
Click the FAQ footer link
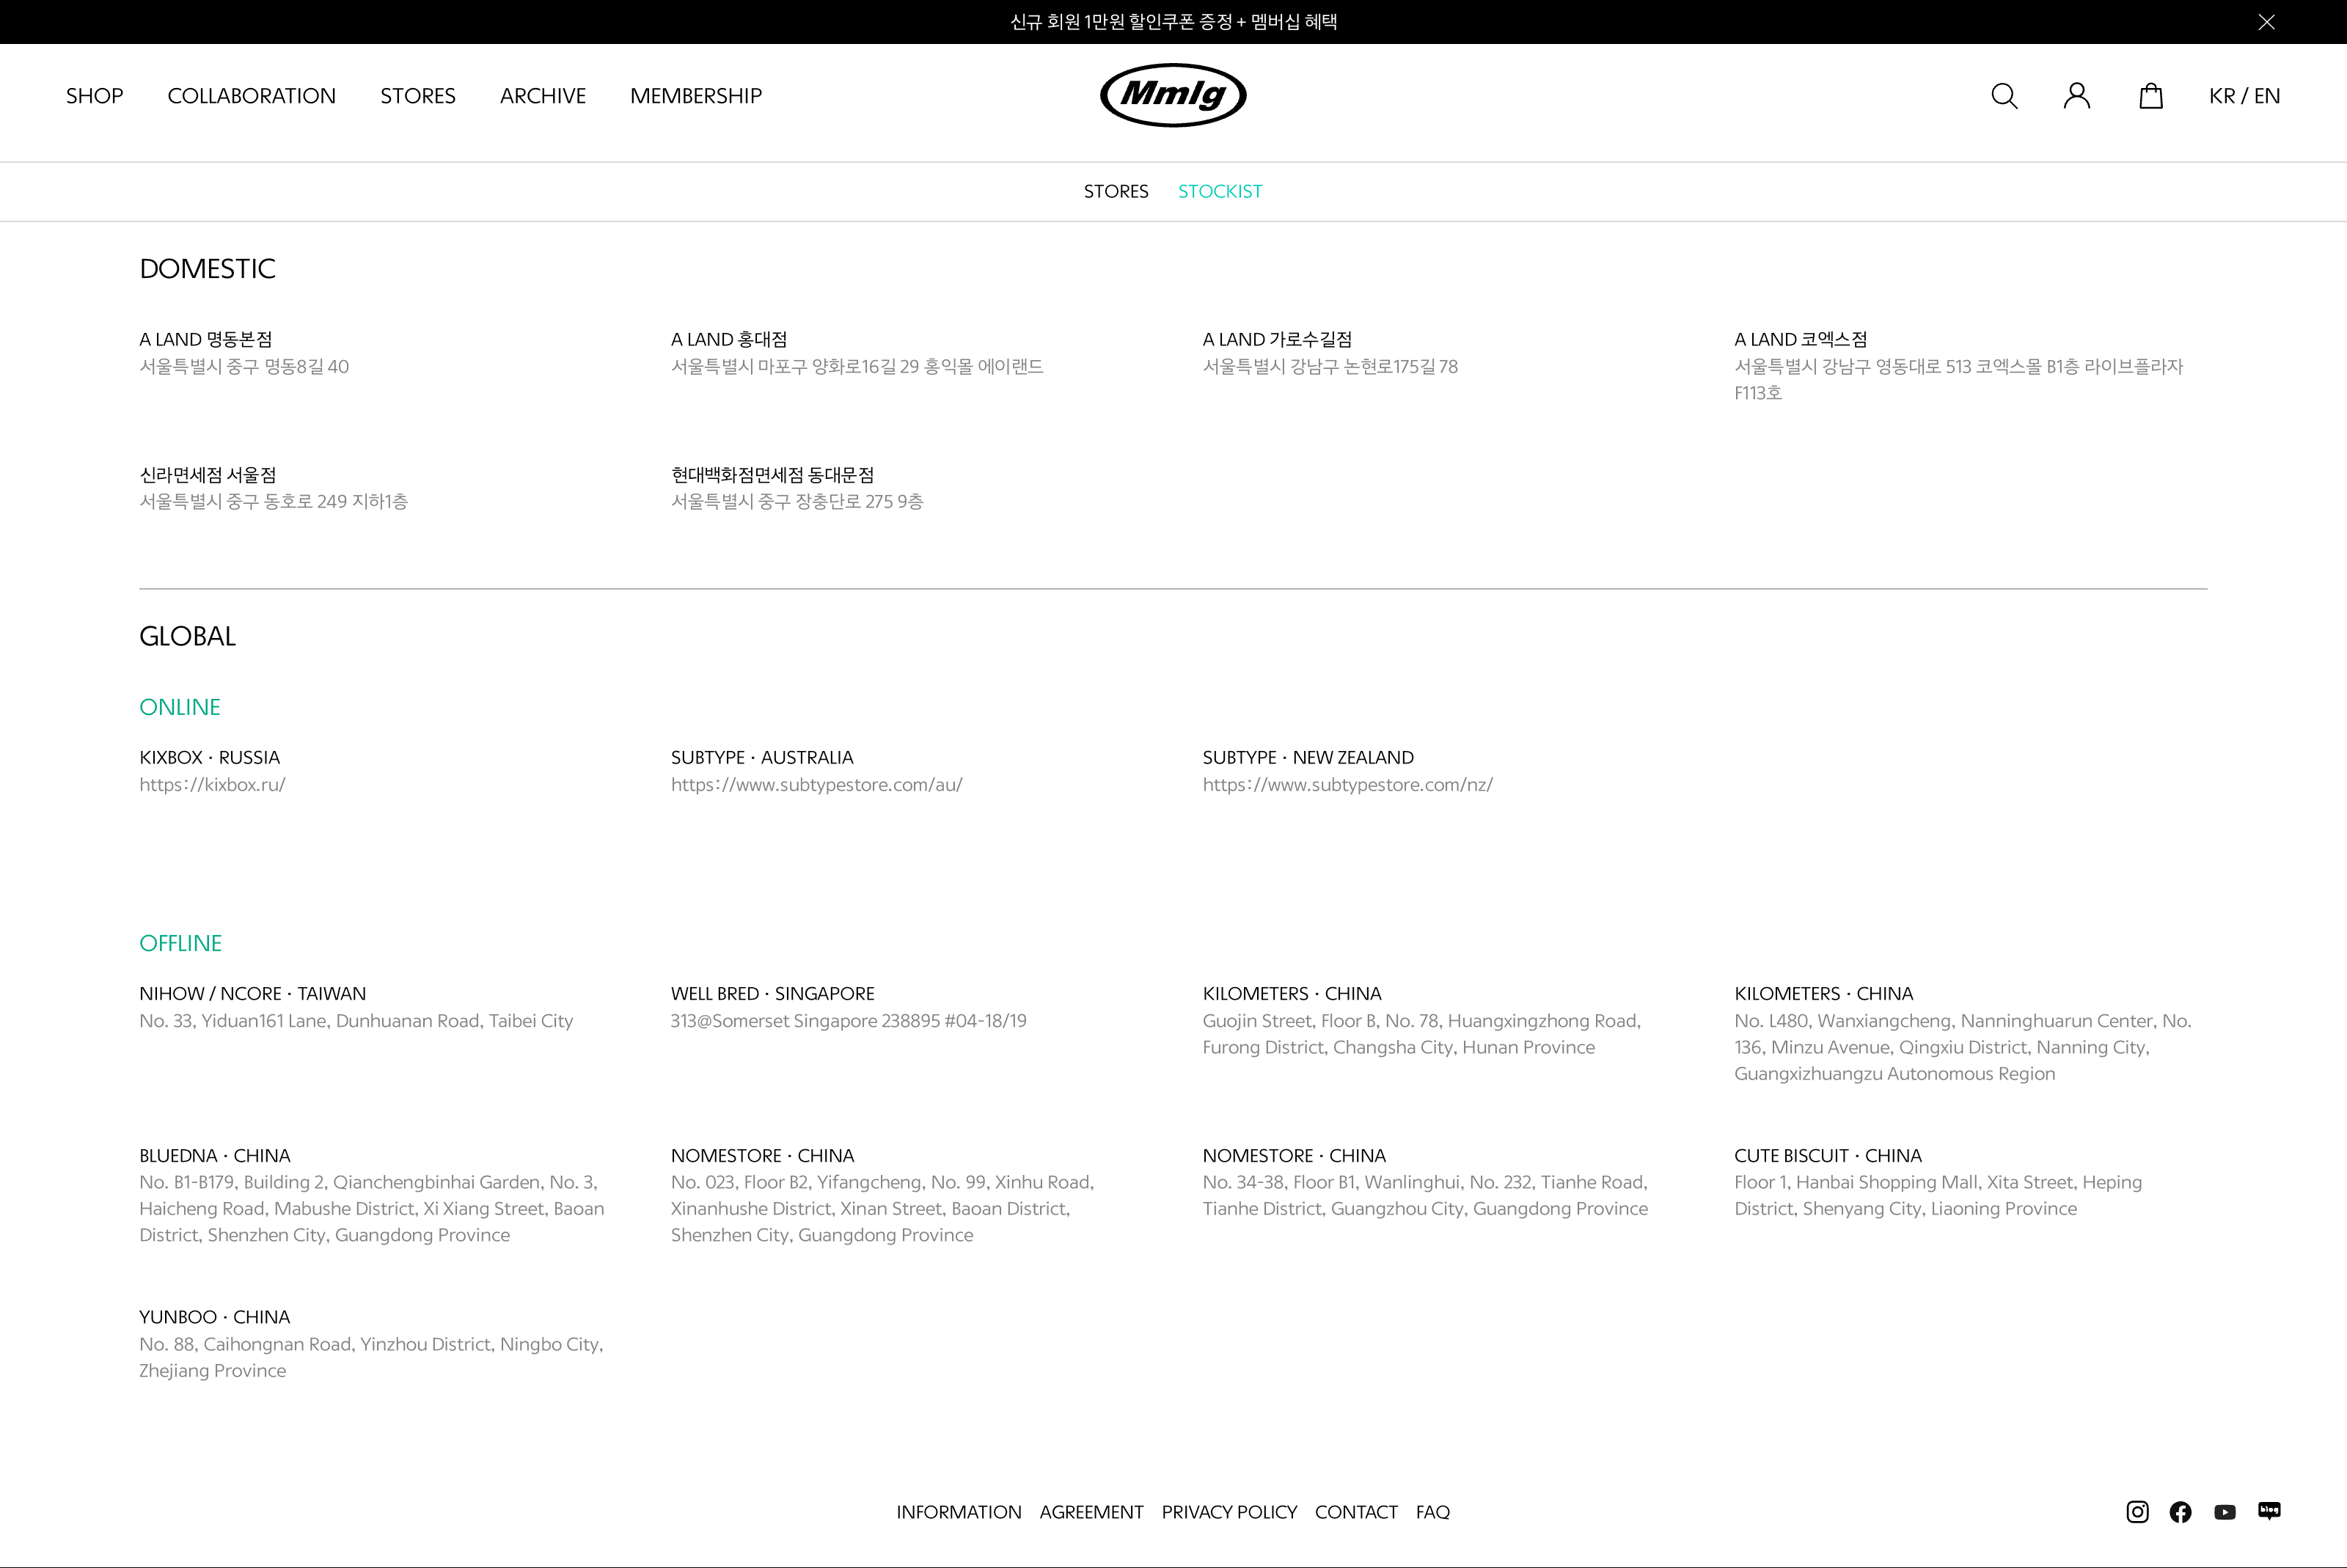point(1432,1512)
